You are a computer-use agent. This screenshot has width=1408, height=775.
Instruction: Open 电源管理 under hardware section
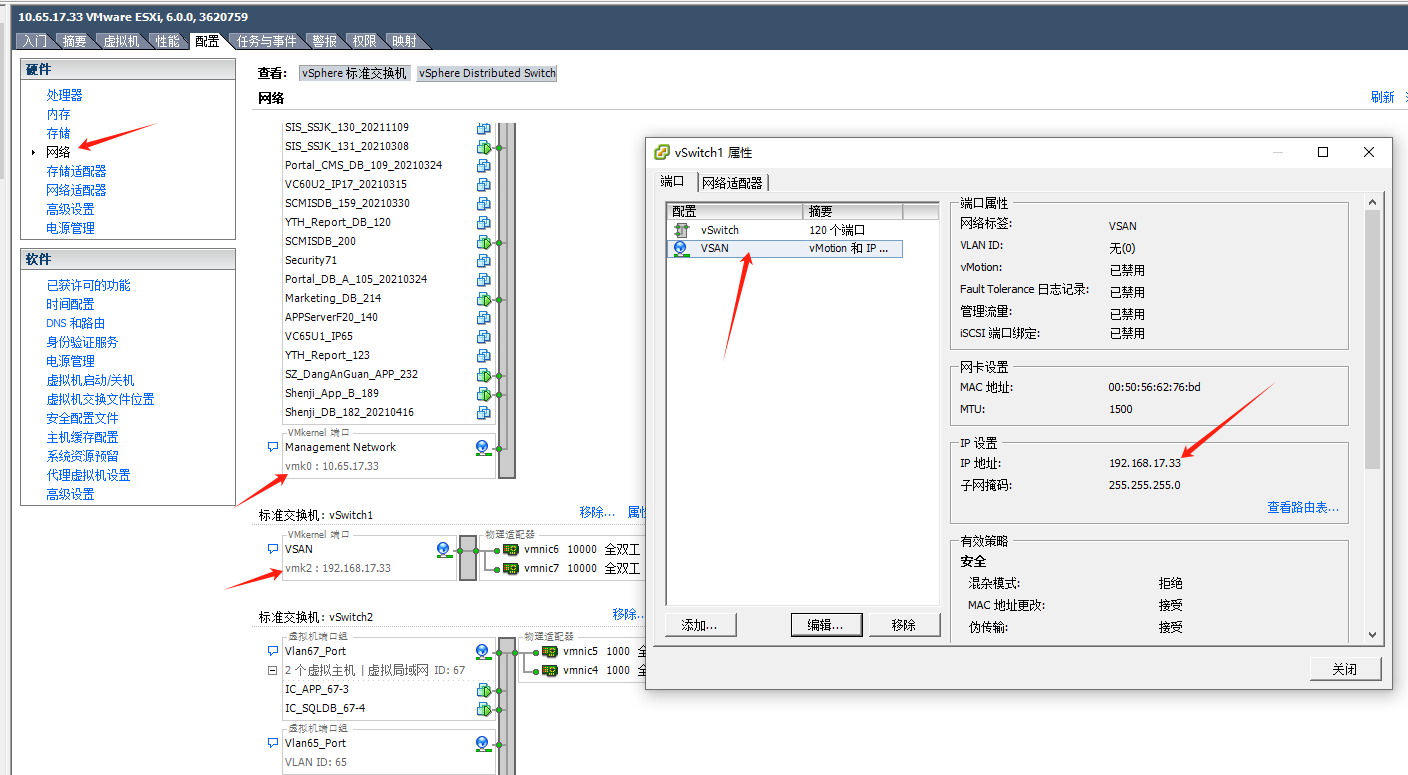coord(70,228)
